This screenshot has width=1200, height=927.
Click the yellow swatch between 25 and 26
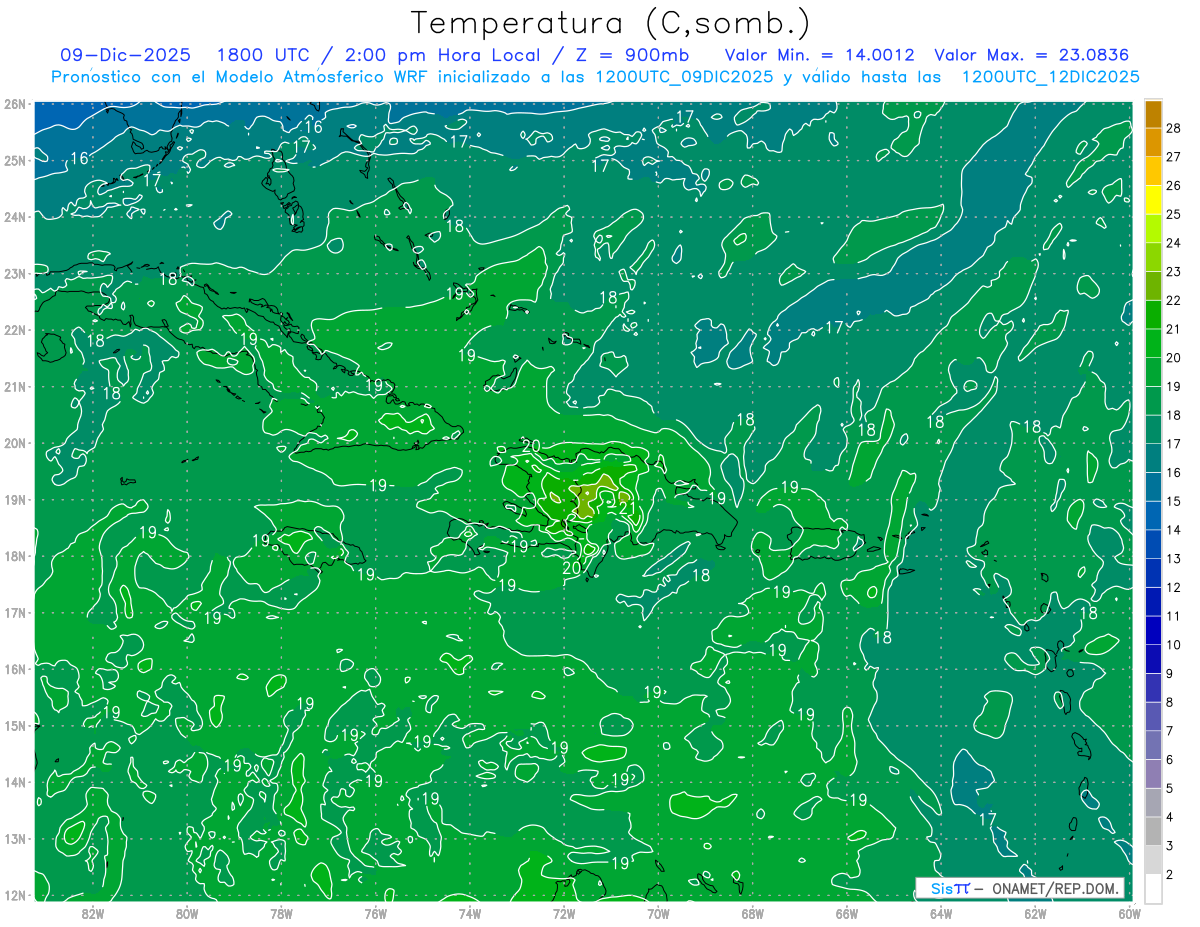1153,199
